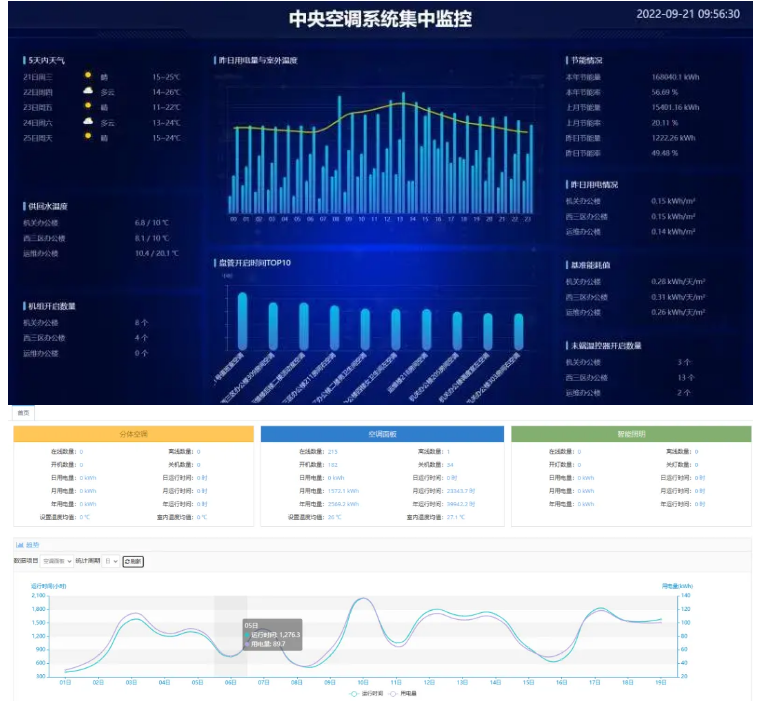Click the date and time display
Image resolution: width=758 pixels, height=718 pixels.
(687, 14)
